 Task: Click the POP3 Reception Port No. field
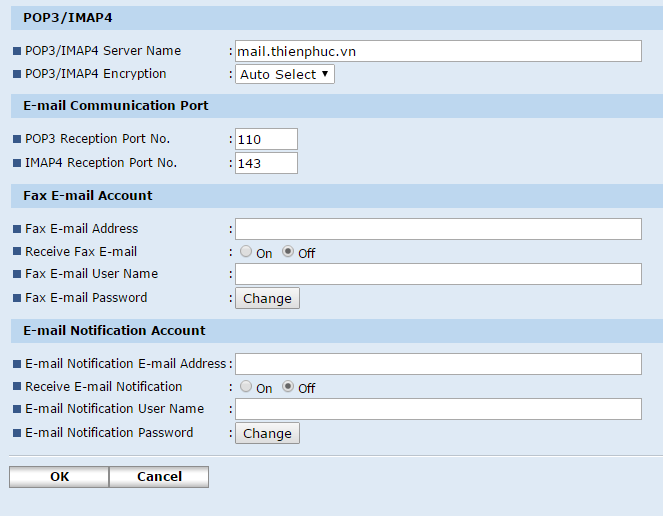pos(266,139)
